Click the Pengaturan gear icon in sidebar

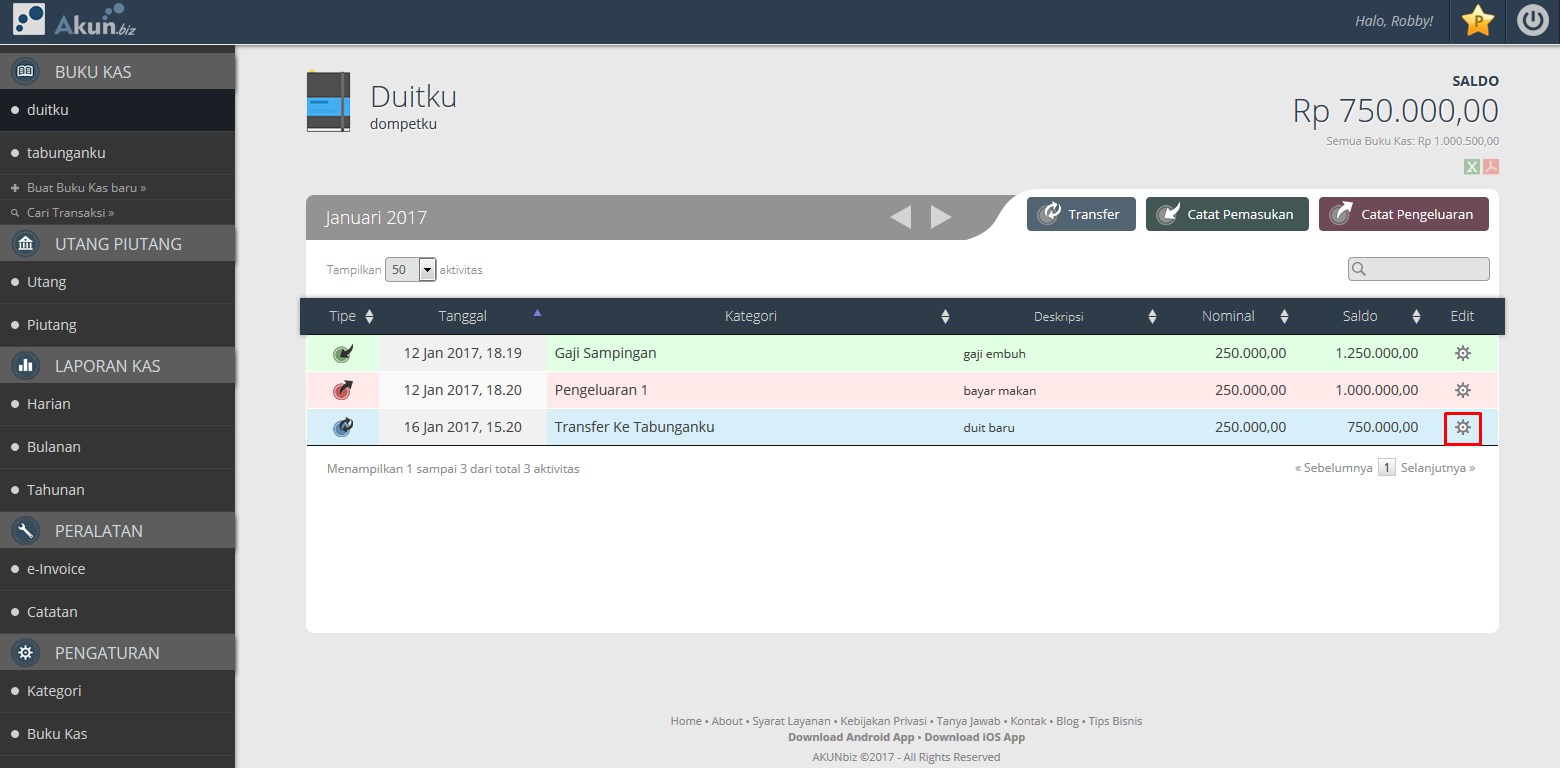(x=26, y=652)
